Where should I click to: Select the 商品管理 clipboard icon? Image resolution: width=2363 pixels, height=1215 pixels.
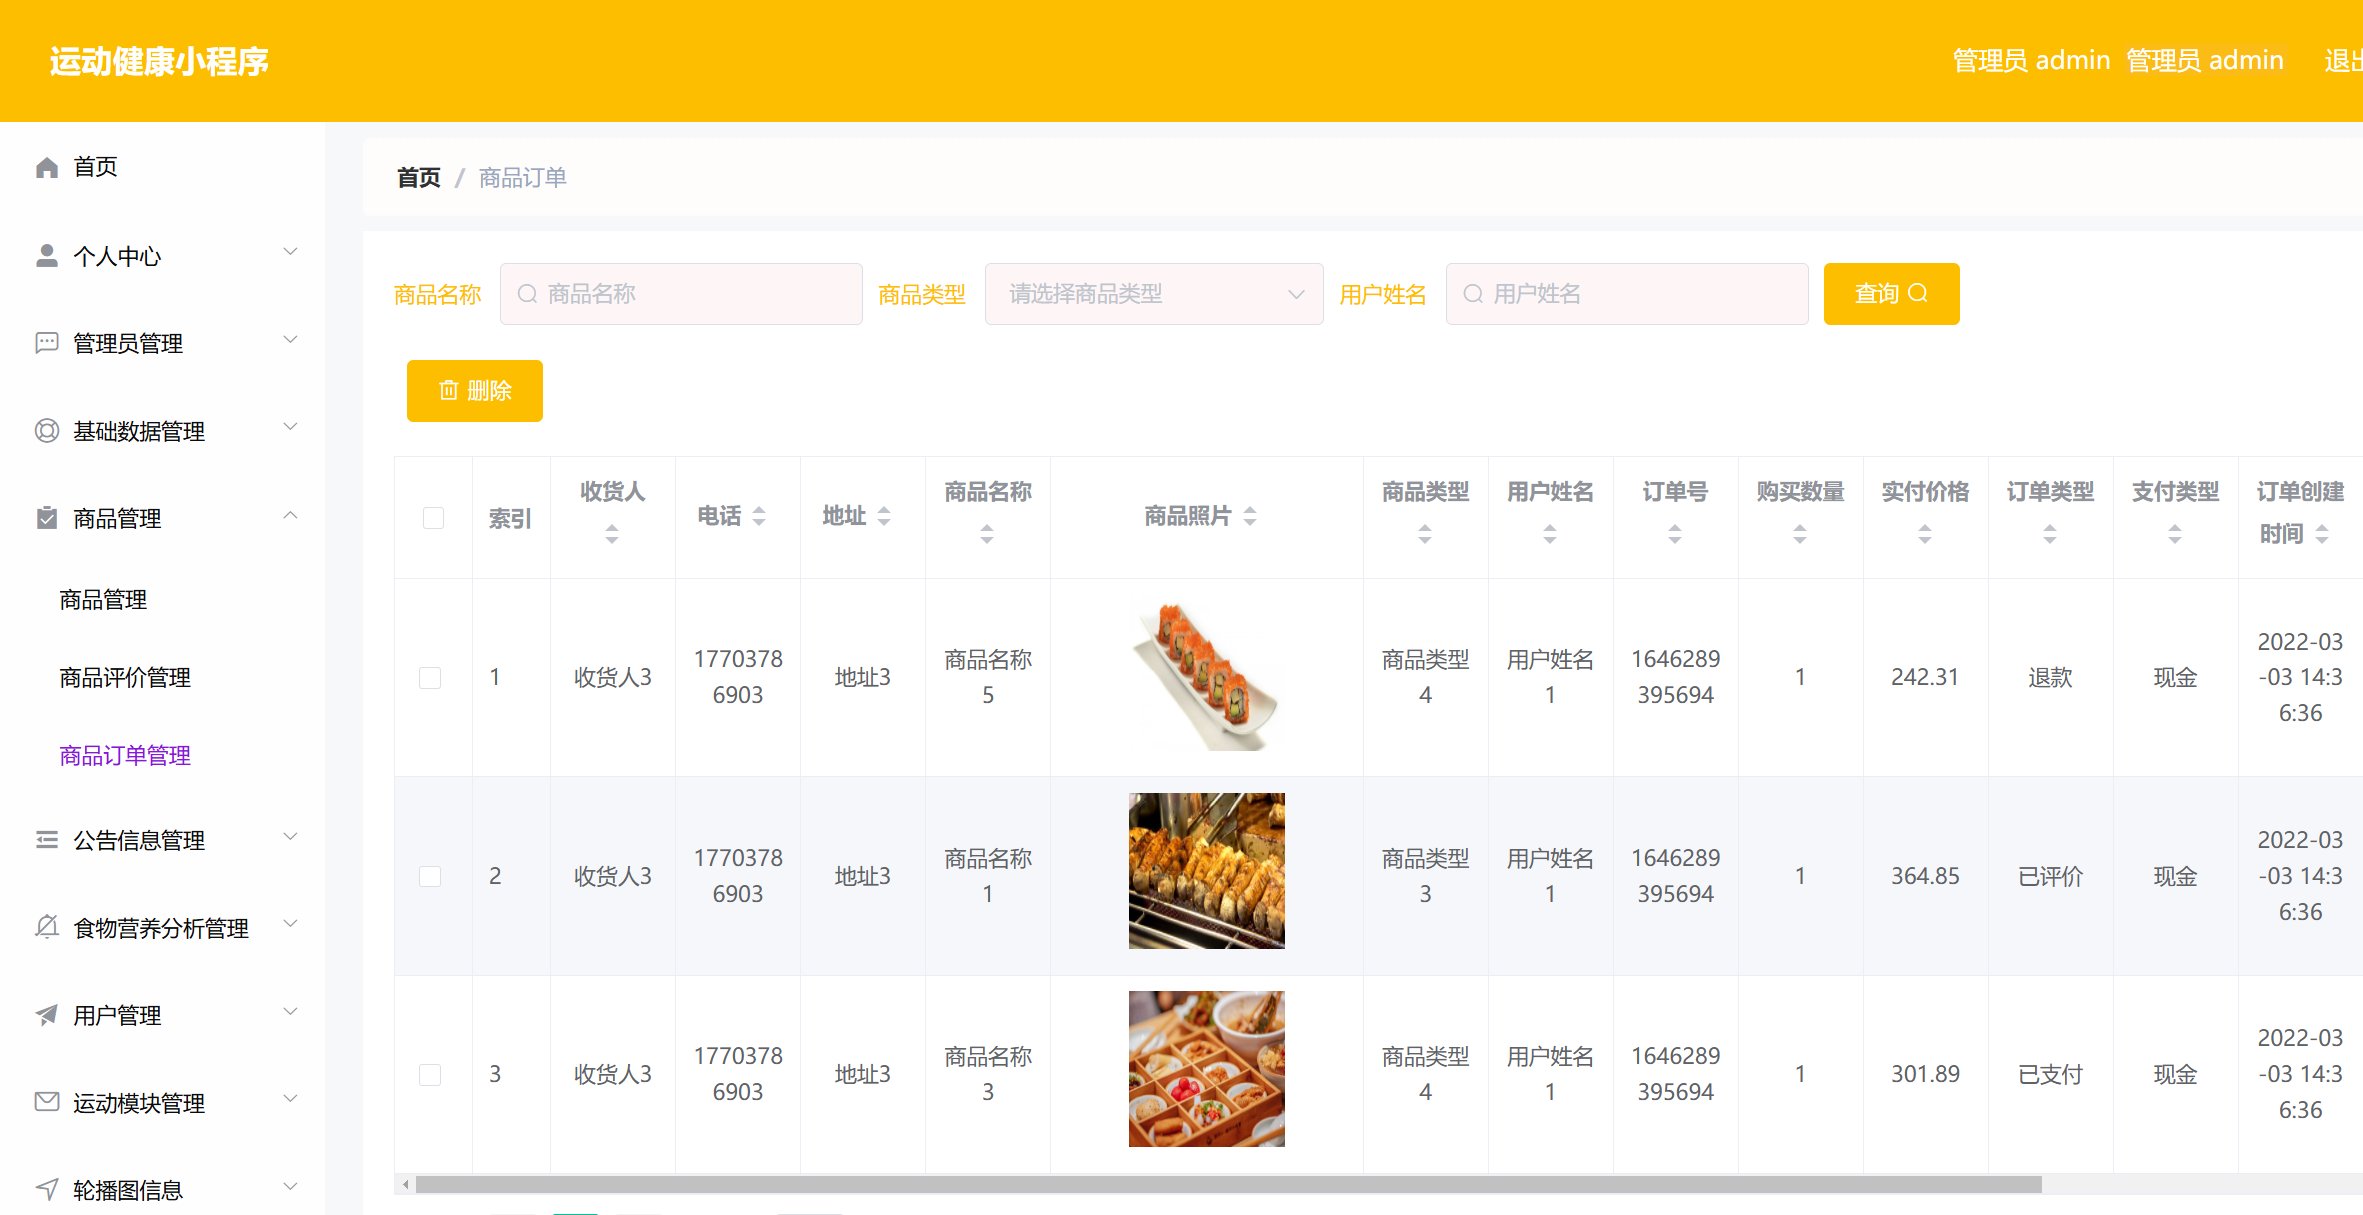click(x=46, y=518)
